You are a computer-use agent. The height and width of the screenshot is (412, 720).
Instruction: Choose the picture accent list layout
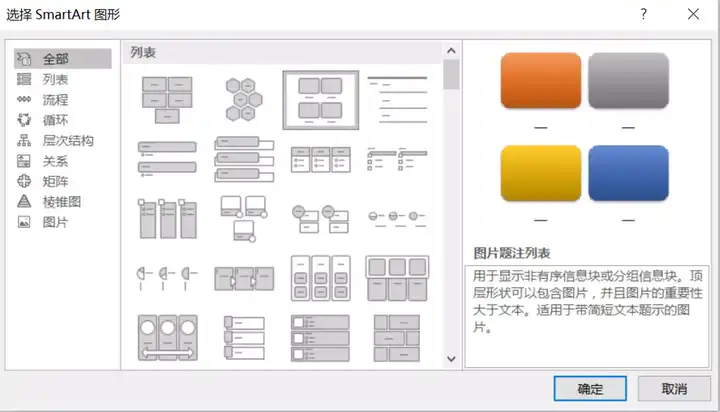click(167, 219)
